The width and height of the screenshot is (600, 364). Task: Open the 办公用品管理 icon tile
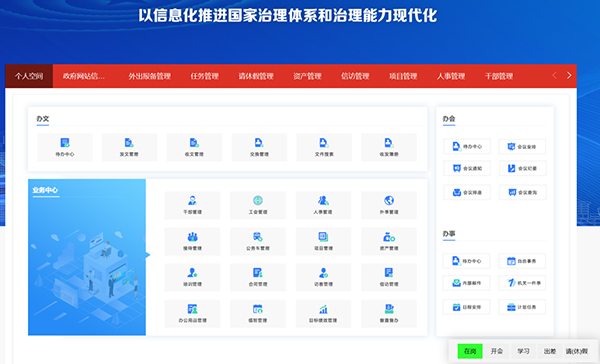[192, 313]
